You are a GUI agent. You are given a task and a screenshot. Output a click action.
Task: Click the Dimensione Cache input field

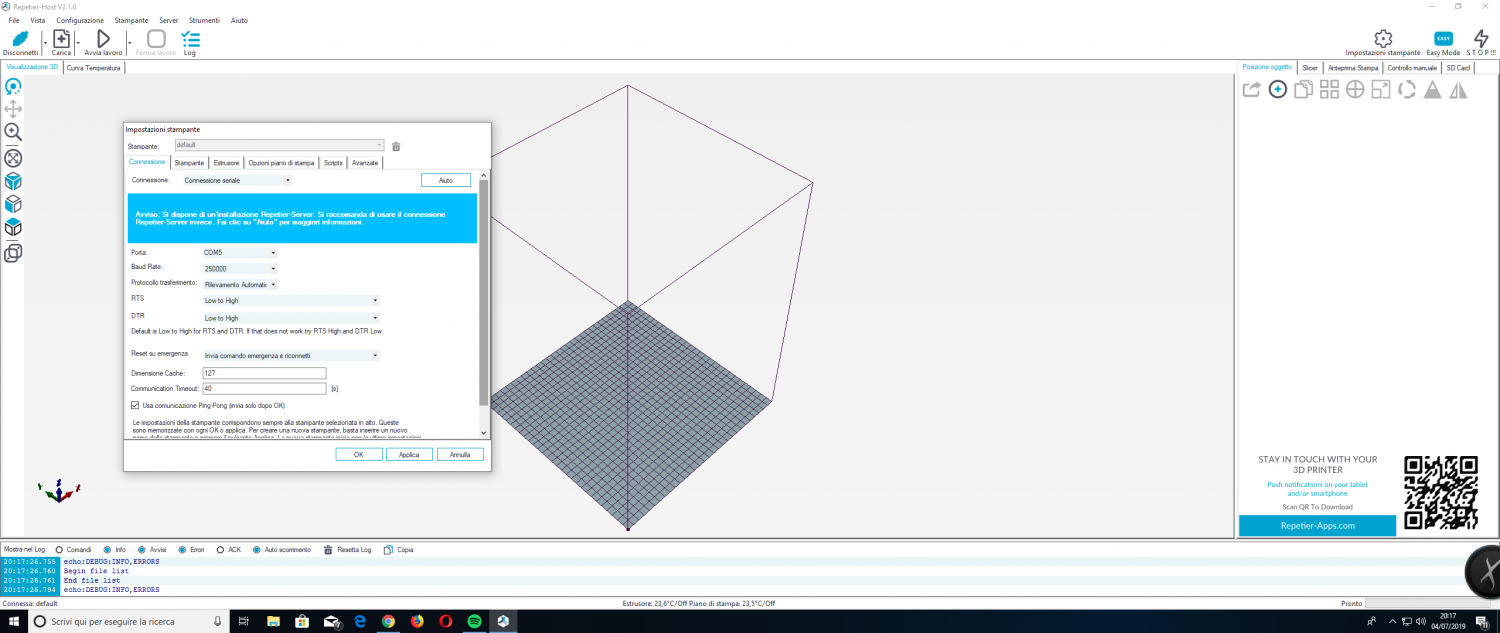(x=264, y=373)
